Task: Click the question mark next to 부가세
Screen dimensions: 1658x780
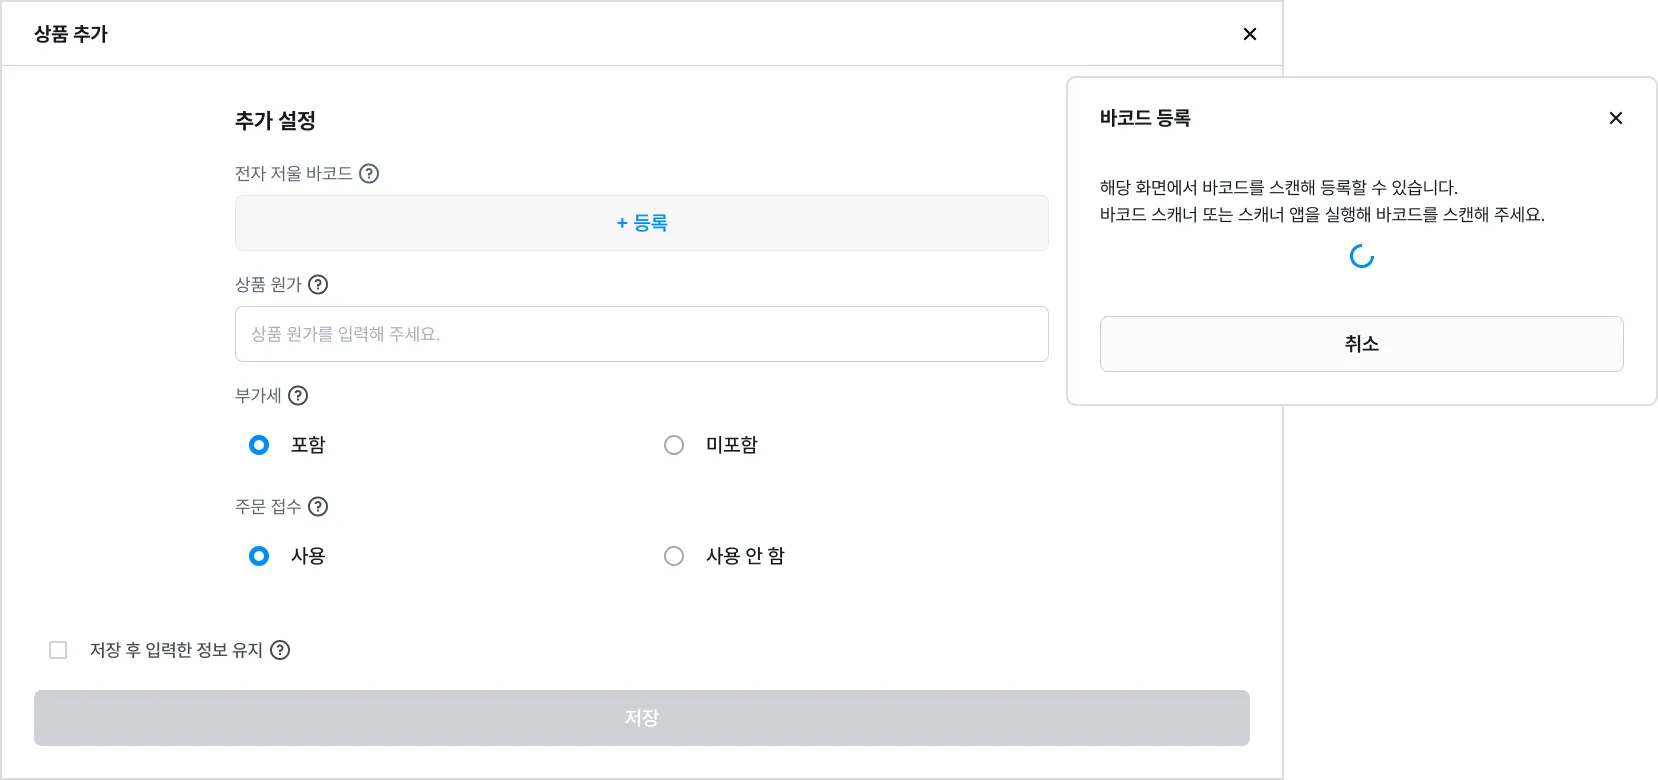Action: 298,396
